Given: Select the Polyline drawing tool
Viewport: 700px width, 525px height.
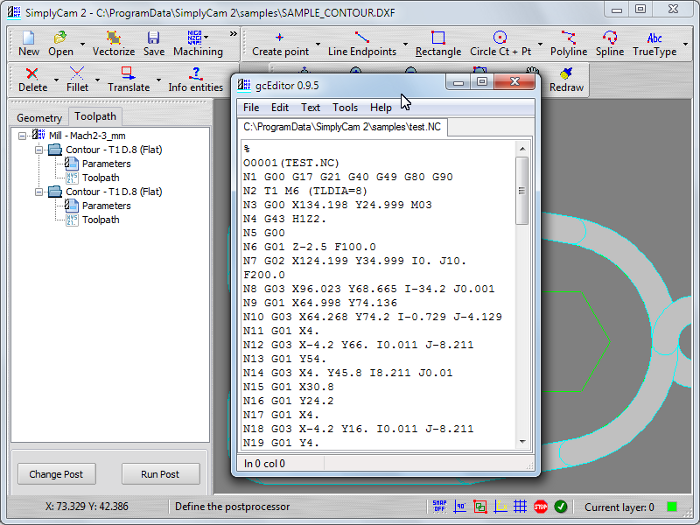Looking at the screenshot, I should 569,43.
